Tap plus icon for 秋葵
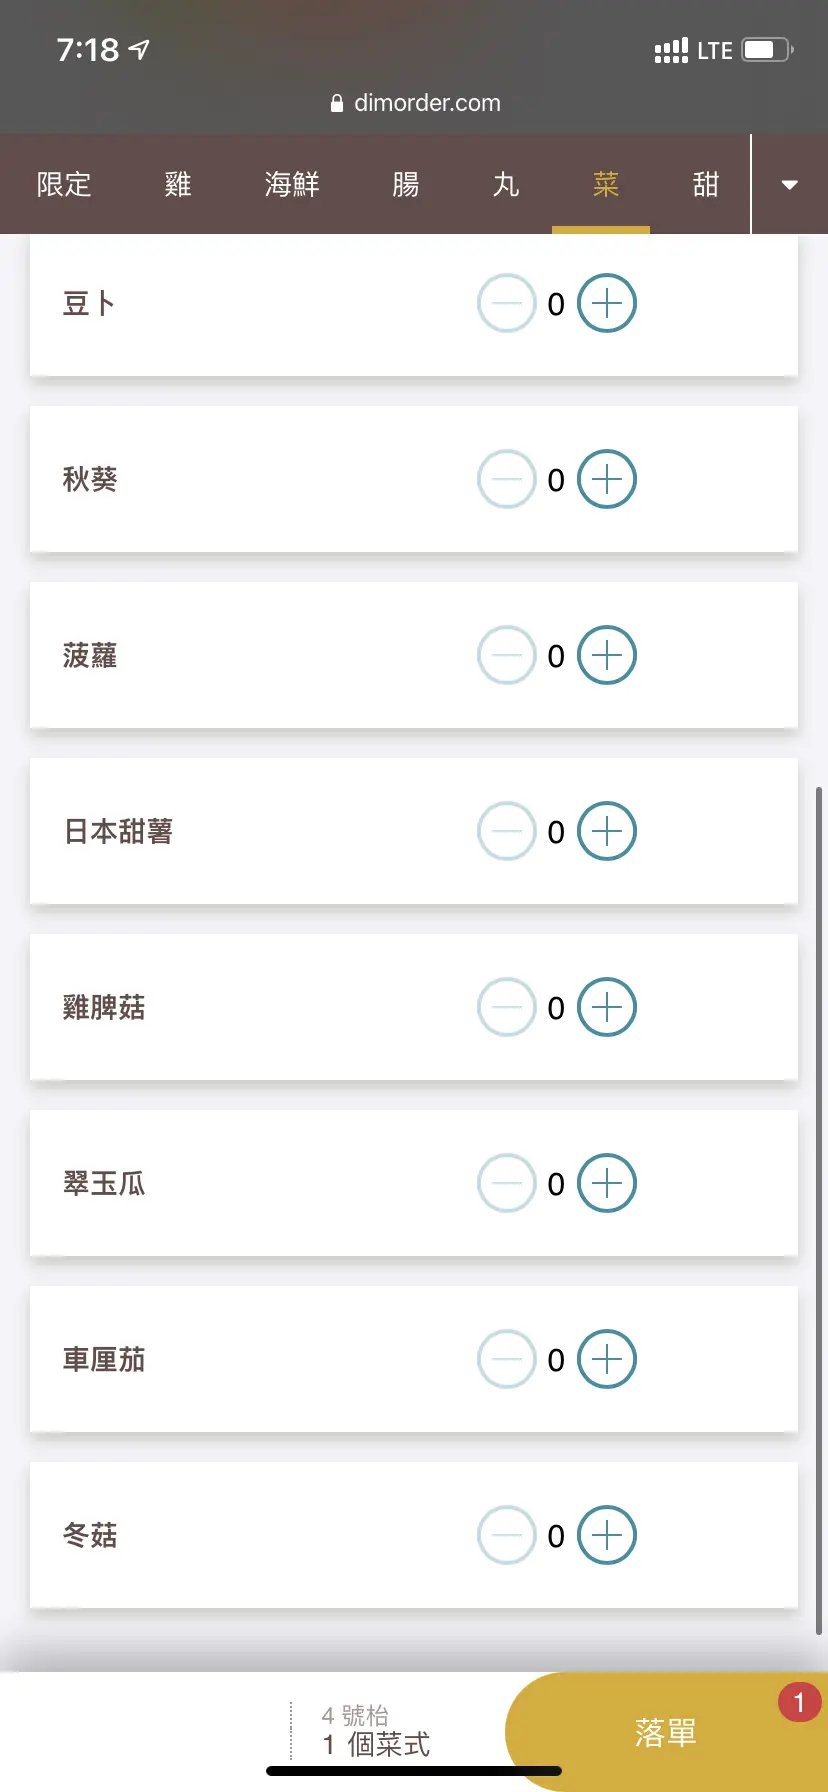Screen dimensions: 828x1792 (x=607, y=479)
